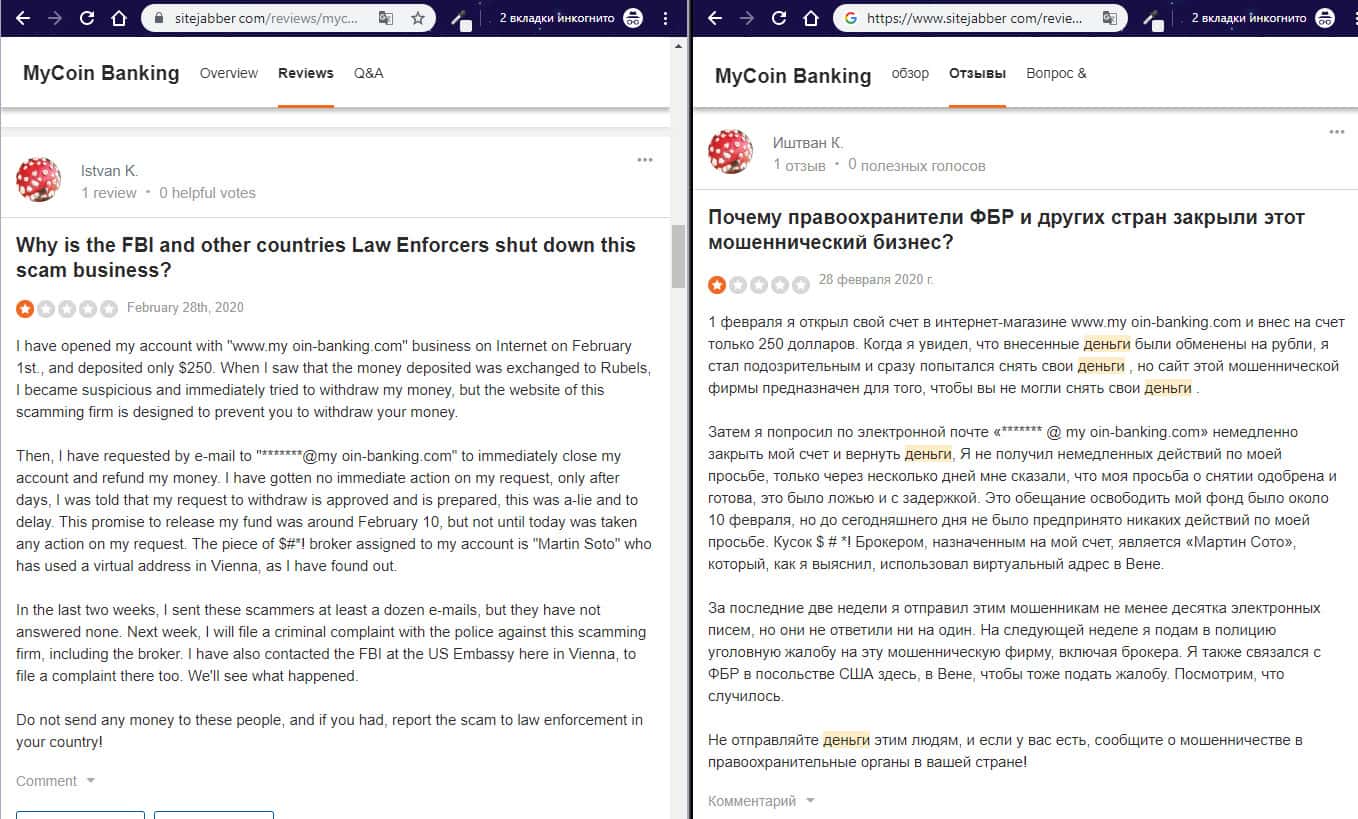Open the Overview tab

229,73
